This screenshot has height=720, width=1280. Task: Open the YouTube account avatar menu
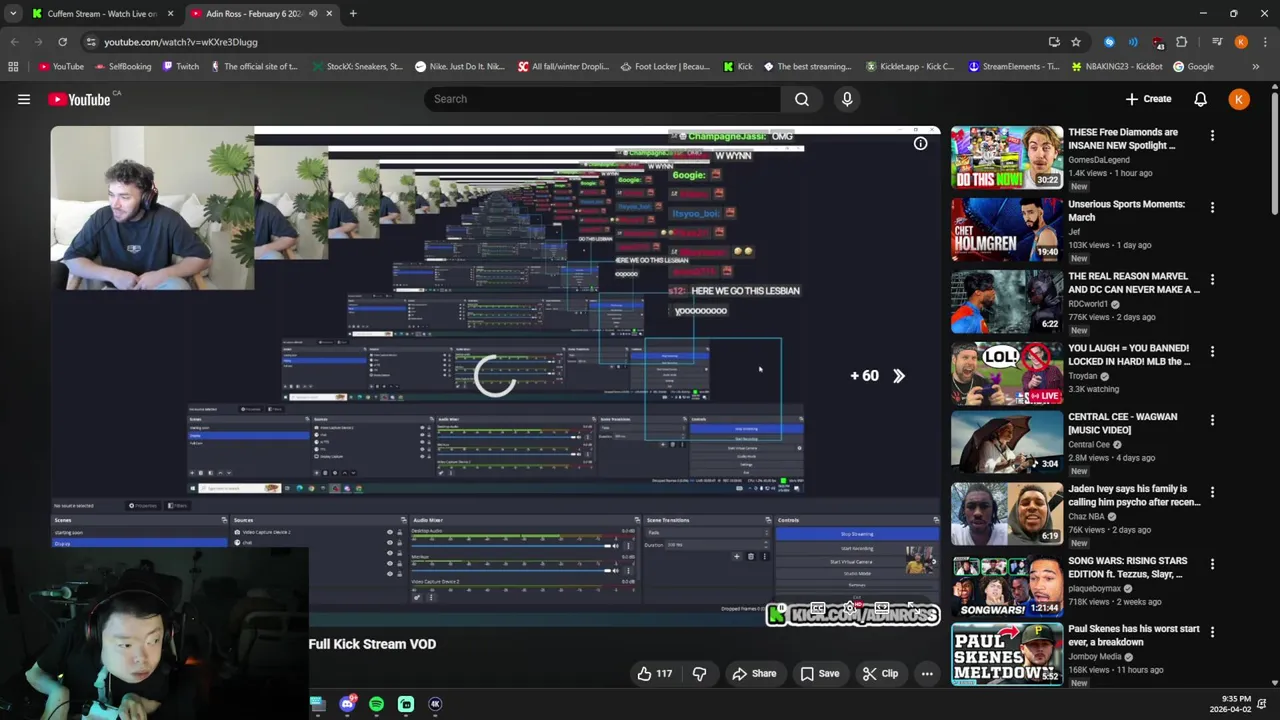tap(1239, 99)
